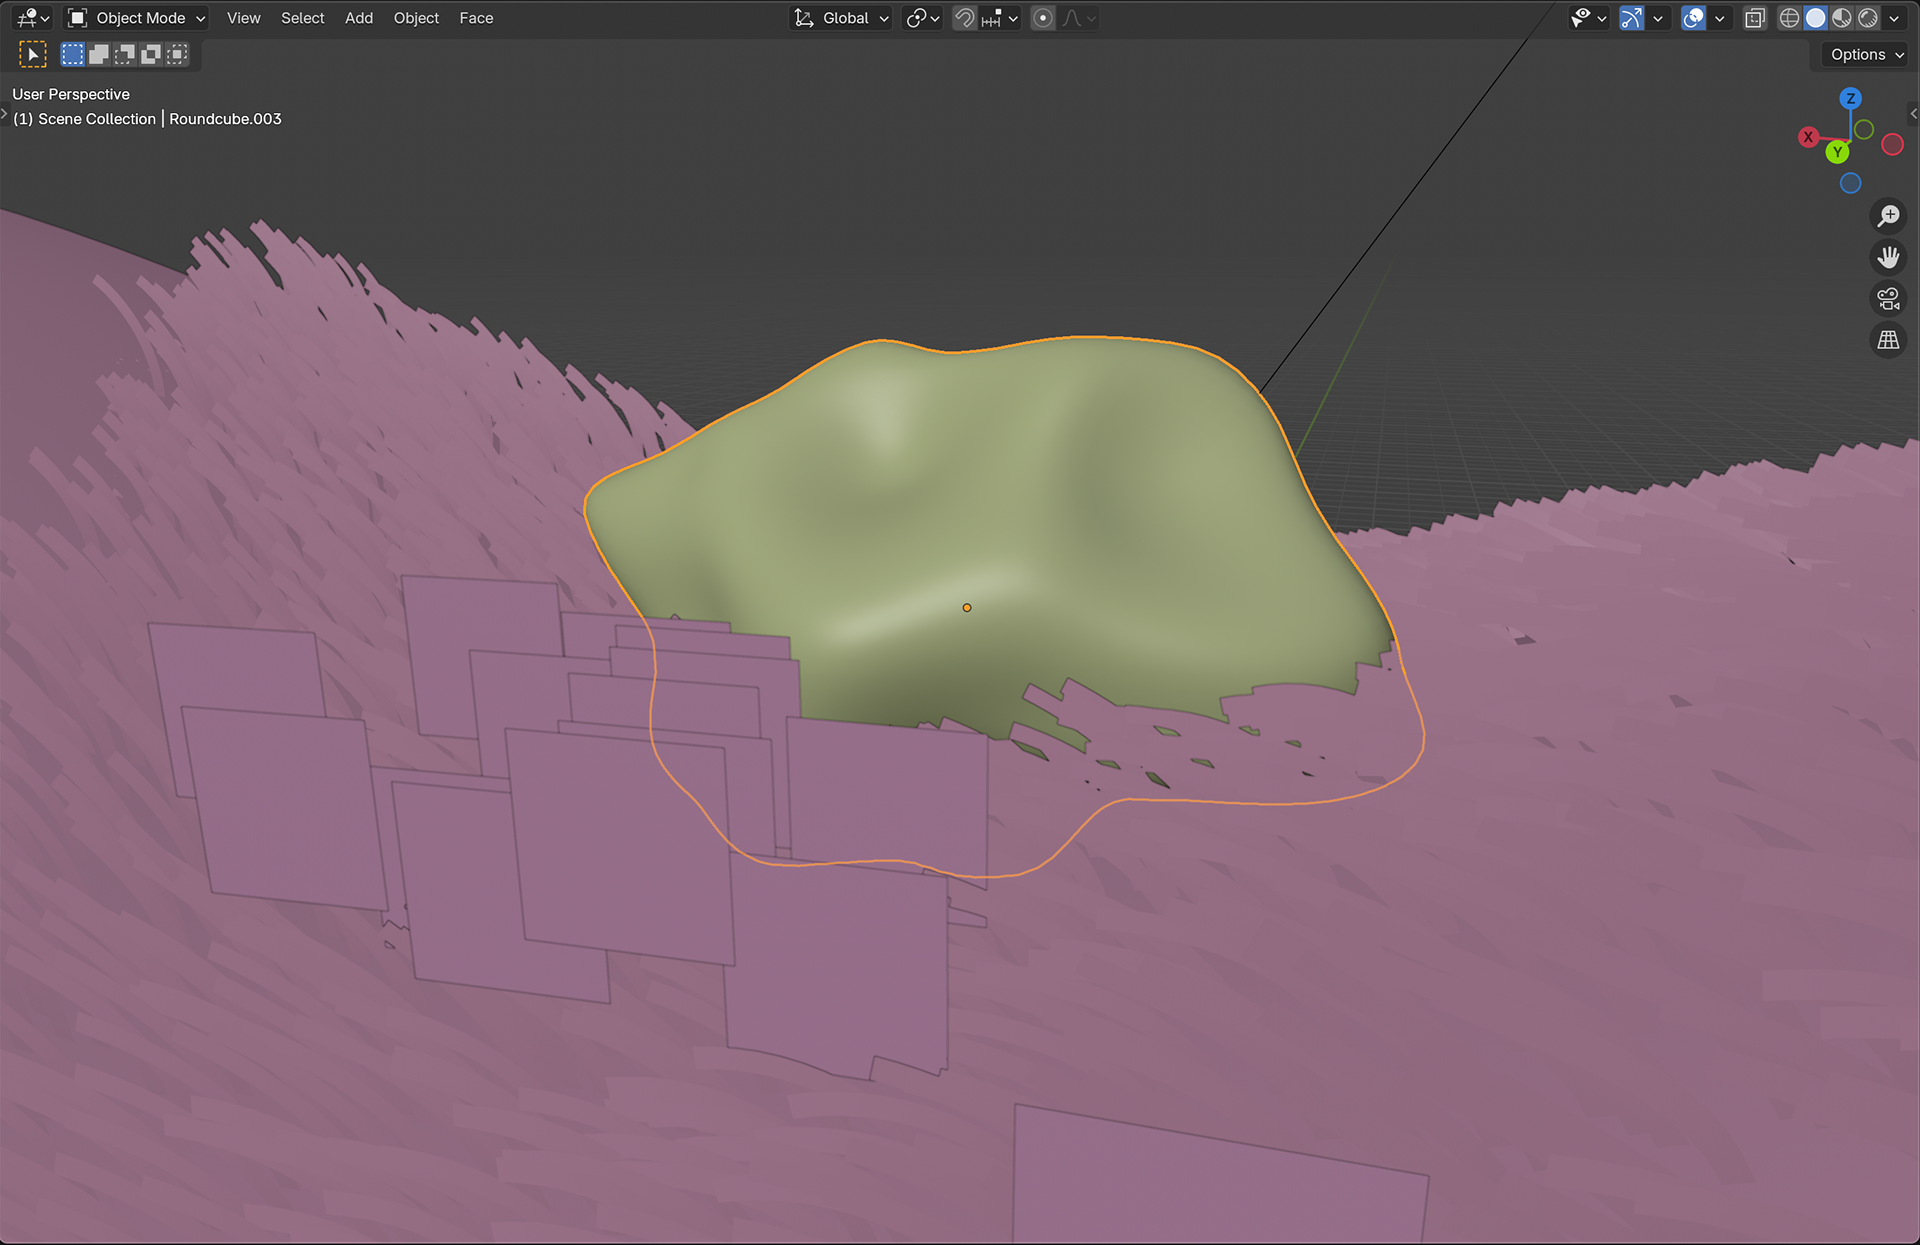The image size is (1920, 1245).
Task: Enable the Snap magnet button
Action: 964,18
